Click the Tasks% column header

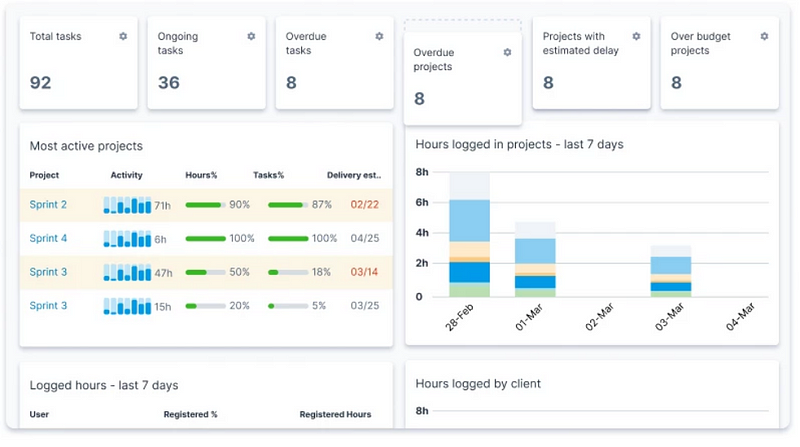[x=268, y=175]
